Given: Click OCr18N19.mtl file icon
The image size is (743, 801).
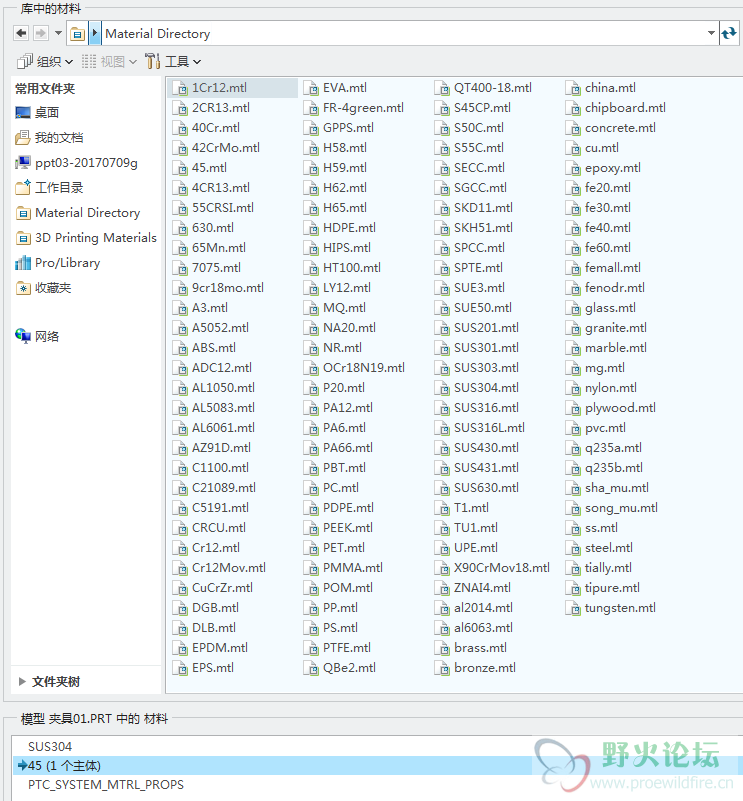Looking at the screenshot, I should coord(311,368).
